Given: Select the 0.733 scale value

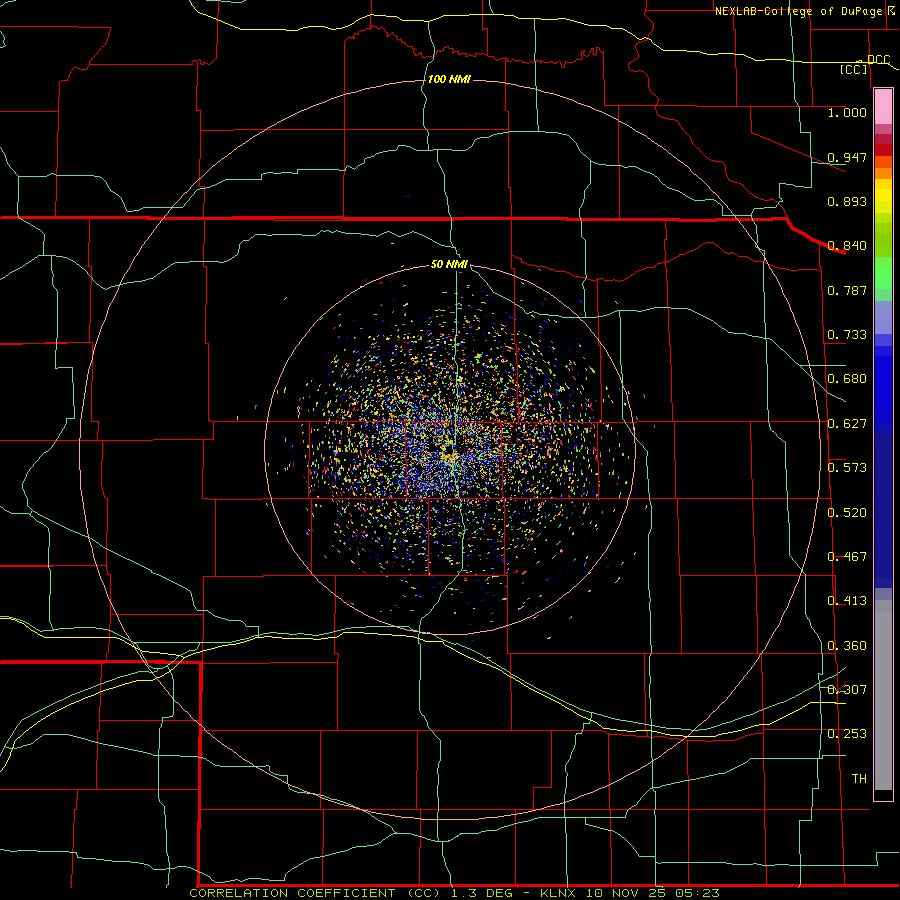Looking at the screenshot, I should [x=847, y=335].
